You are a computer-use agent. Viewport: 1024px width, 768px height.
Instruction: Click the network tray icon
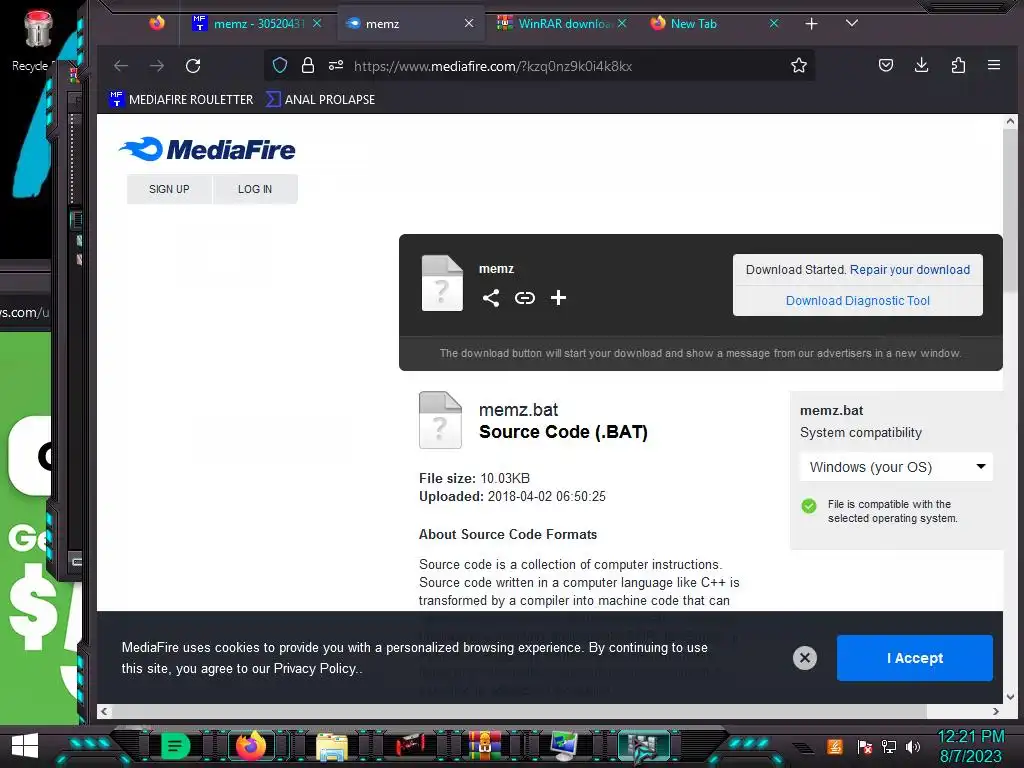889,746
